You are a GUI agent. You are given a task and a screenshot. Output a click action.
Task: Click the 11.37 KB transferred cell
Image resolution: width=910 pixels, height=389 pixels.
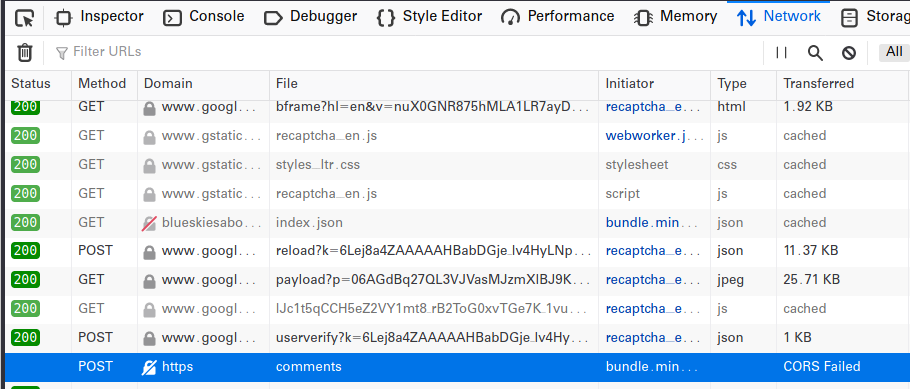click(x=810, y=251)
